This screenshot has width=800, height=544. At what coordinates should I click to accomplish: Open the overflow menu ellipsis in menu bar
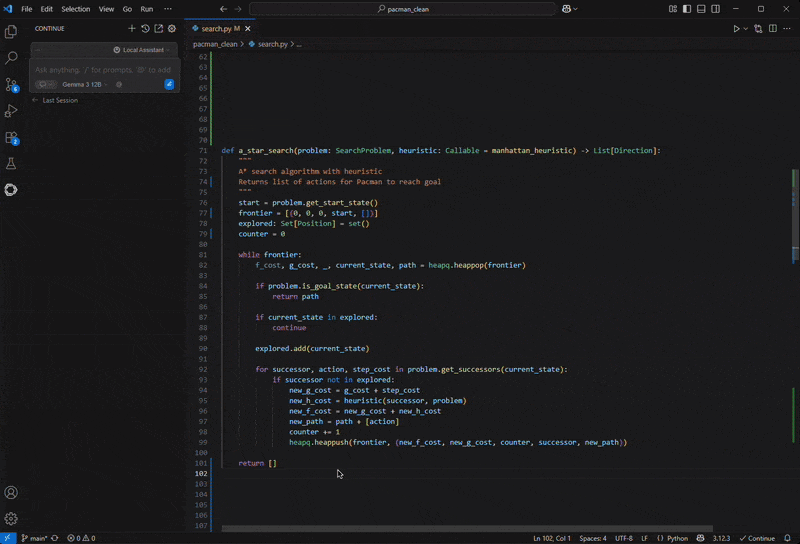point(167,9)
